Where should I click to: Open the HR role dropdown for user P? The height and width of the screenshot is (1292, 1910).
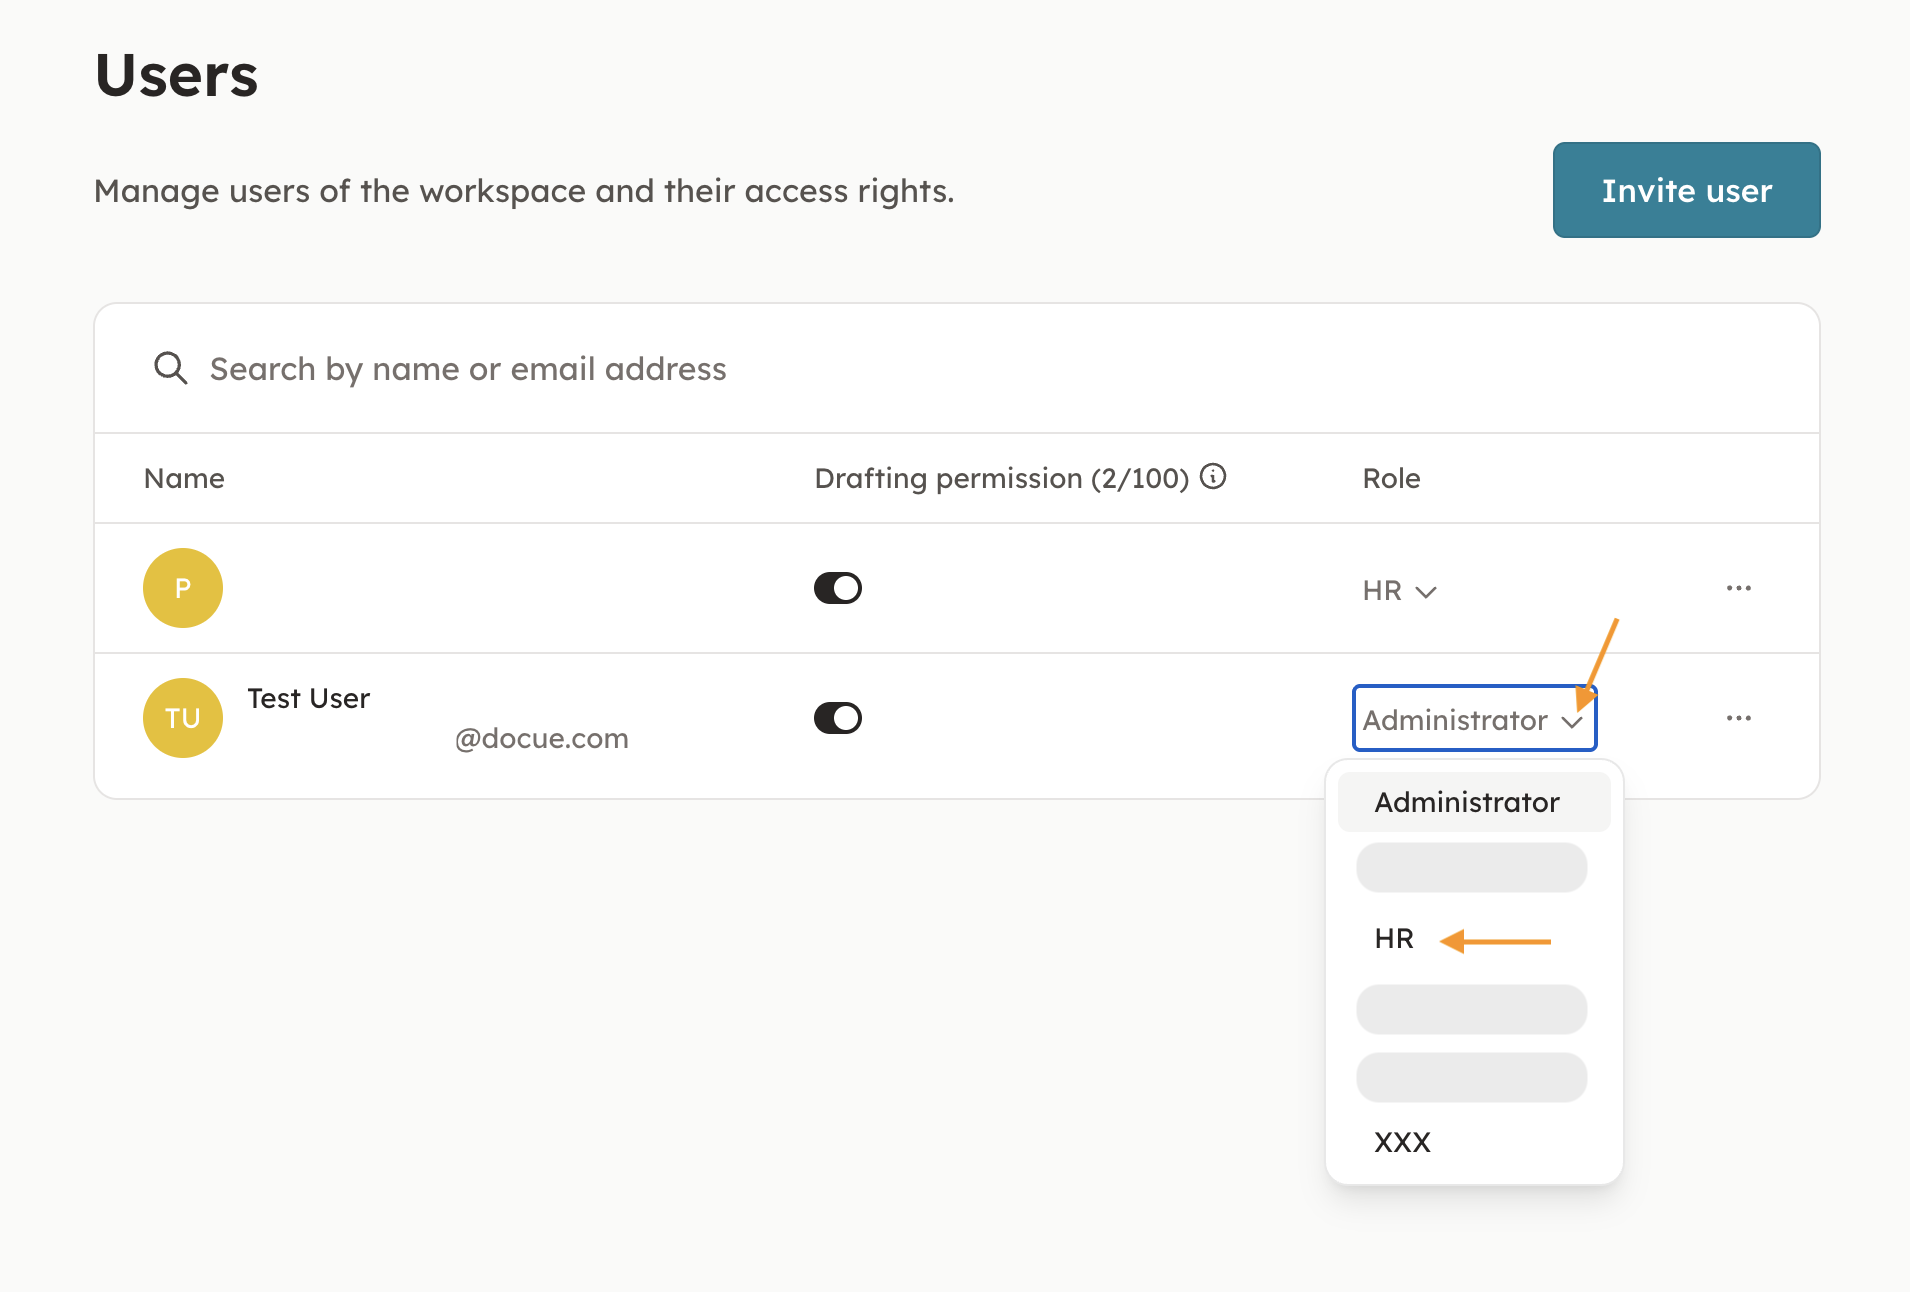click(1399, 591)
